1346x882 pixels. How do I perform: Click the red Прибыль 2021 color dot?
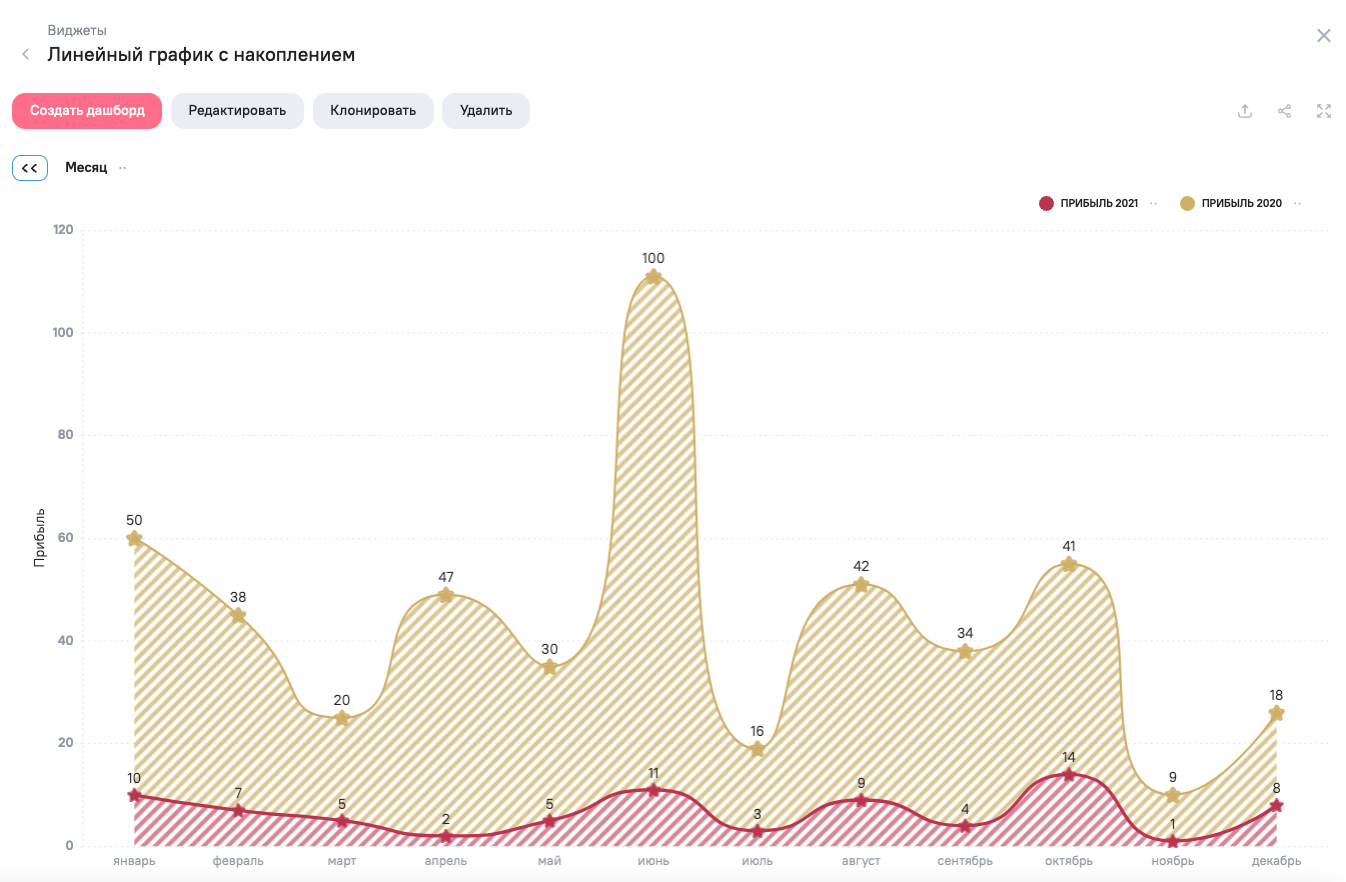click(1046, 203)
